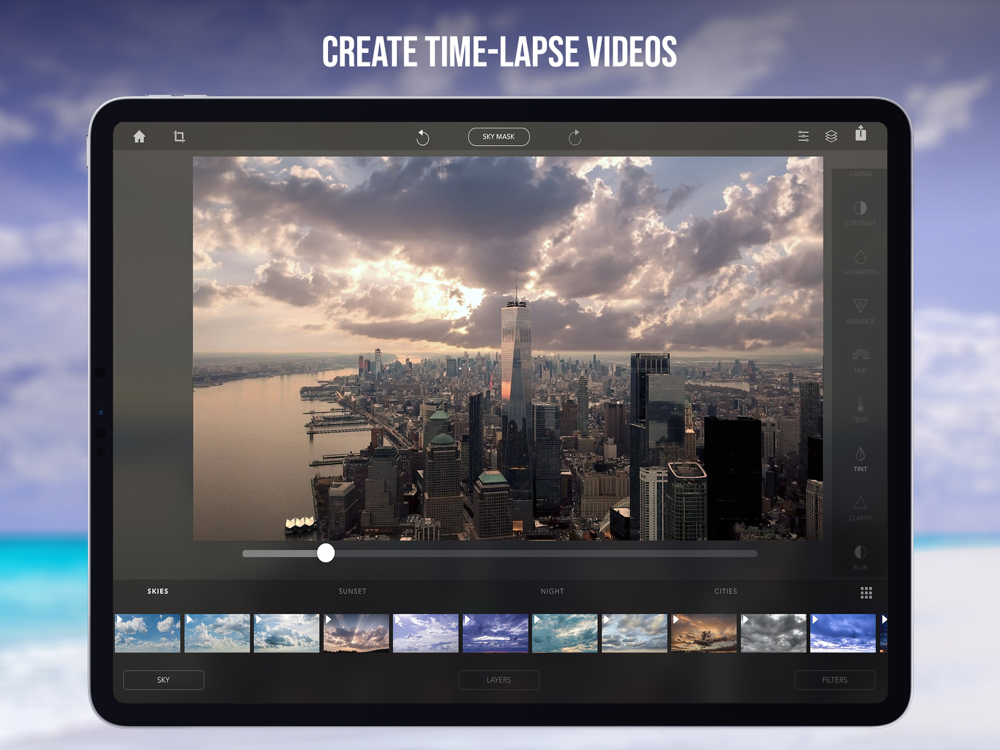Select the Hue adjustment
Screen dimensions: 1000x750
coord(860,360)
